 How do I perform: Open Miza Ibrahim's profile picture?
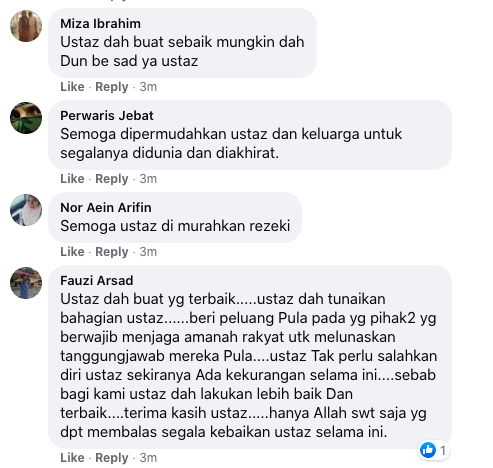pyautogui.click(x=26, y=26)
